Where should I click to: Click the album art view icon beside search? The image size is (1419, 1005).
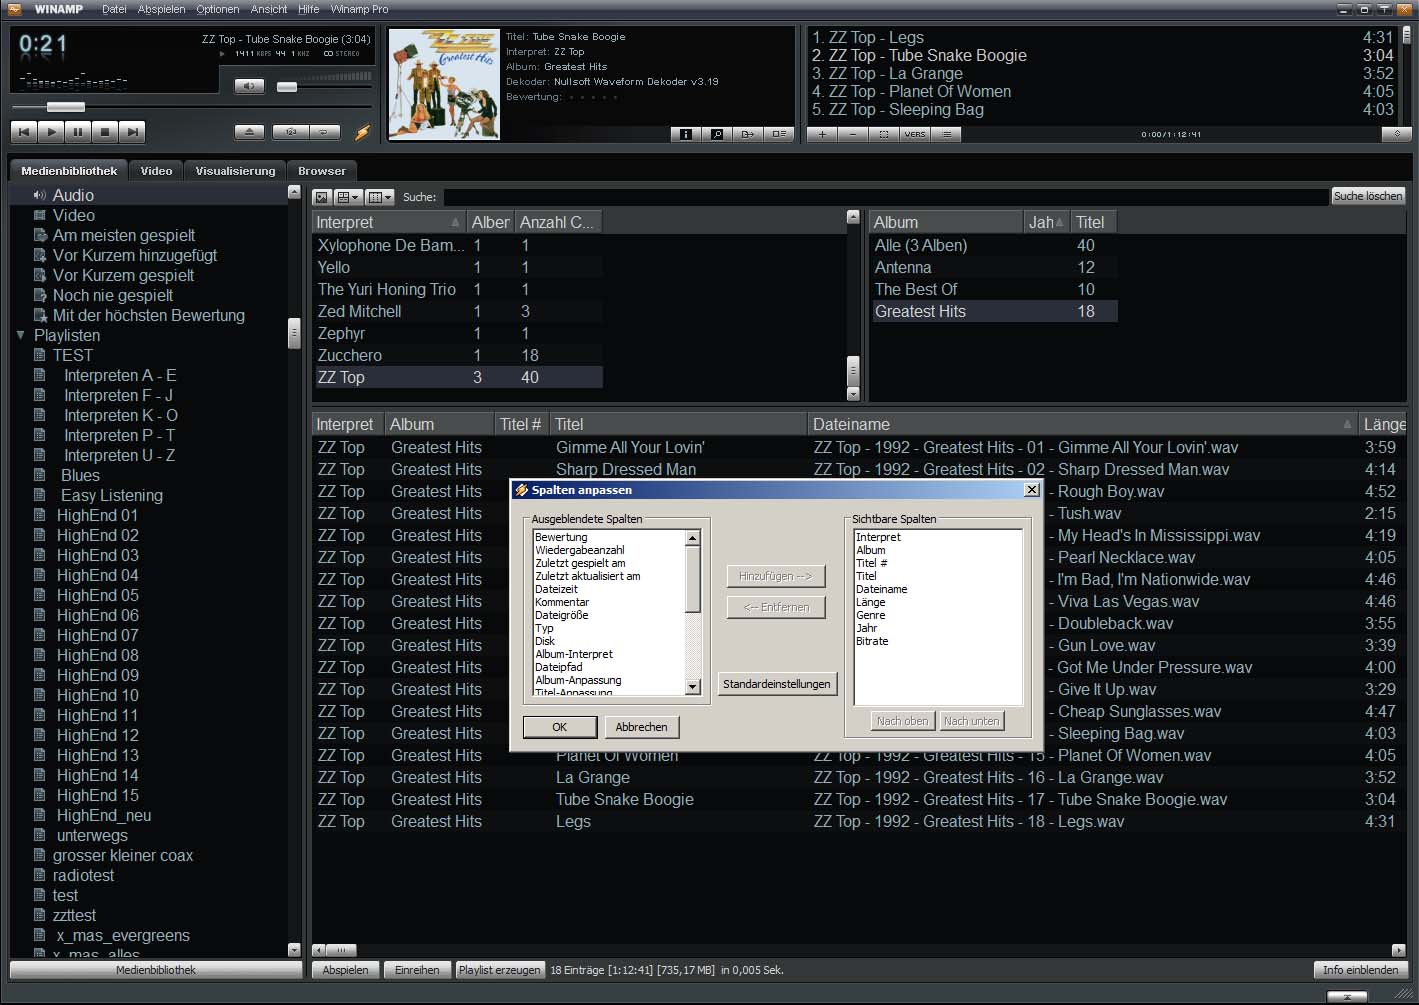click(321, 197)
